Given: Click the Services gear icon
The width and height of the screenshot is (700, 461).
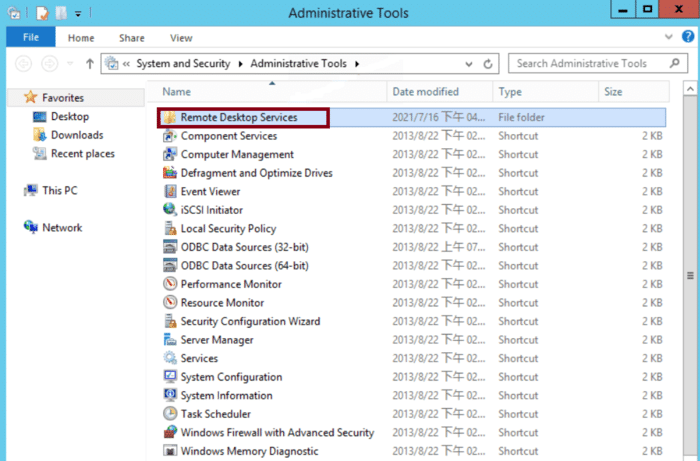Looking at the screenshot, I should [x=170, y=358].
